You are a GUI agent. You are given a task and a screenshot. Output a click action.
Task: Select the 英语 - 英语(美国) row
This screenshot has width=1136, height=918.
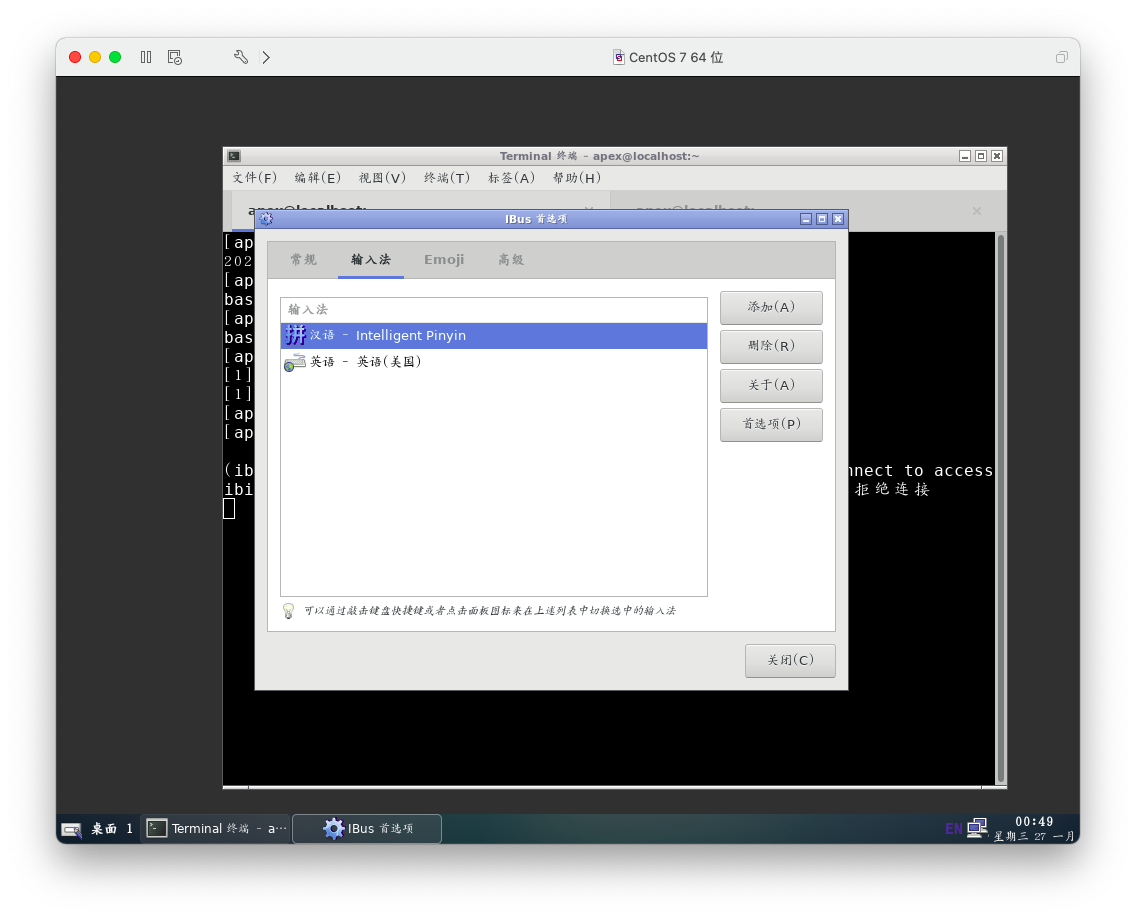(x=493, y=362)
